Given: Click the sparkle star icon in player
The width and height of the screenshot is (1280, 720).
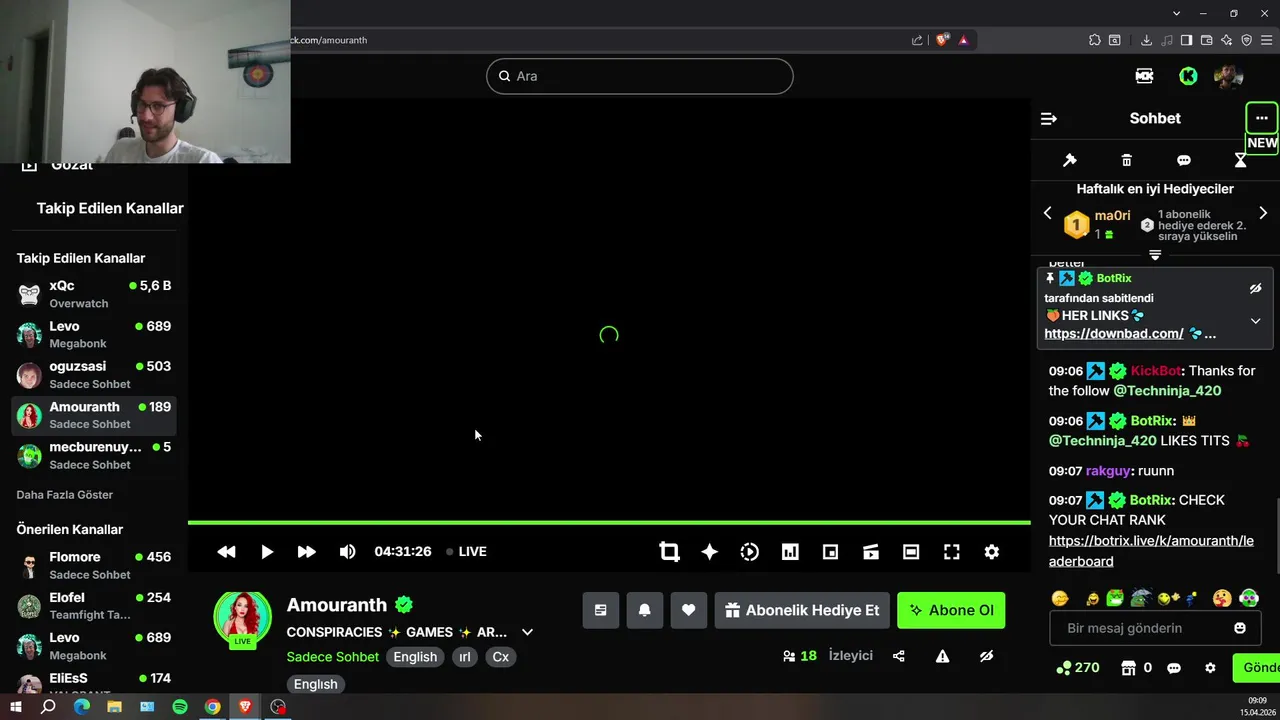Looking at the screenshot, I should 709,552.
